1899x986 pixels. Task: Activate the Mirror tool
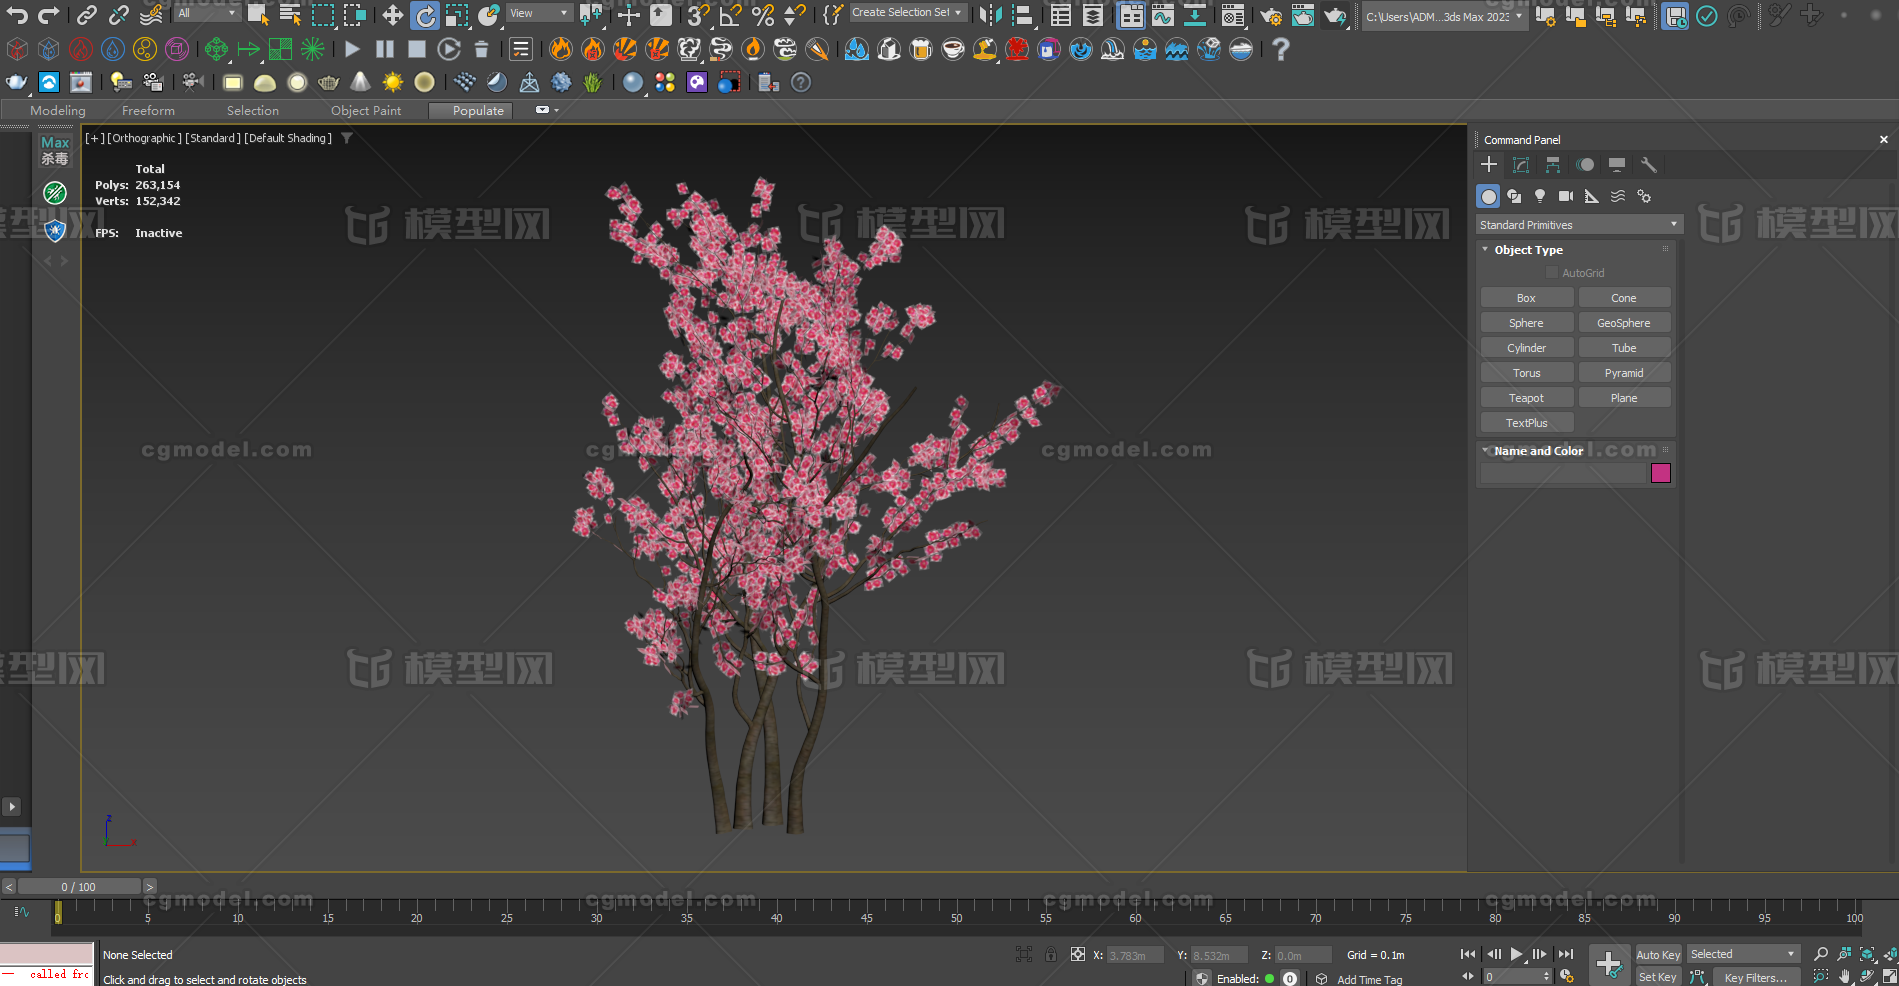[x=990, y=13]
